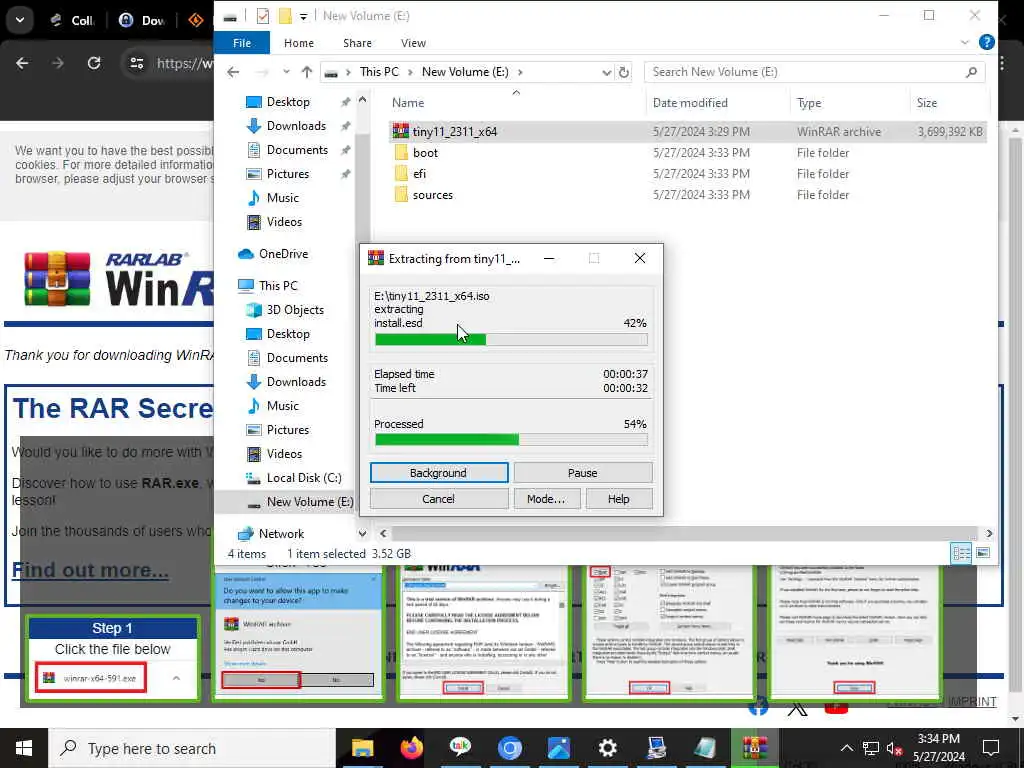Open the View ribbon tab
The width and height of the screenshot is (1024, 768).
(x=413, y=43)
